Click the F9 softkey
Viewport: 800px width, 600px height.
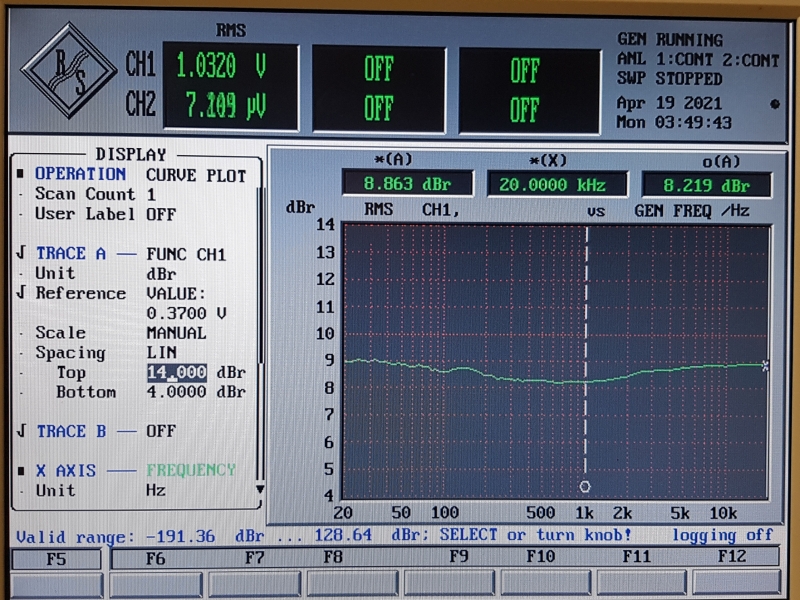coord(459,556)
